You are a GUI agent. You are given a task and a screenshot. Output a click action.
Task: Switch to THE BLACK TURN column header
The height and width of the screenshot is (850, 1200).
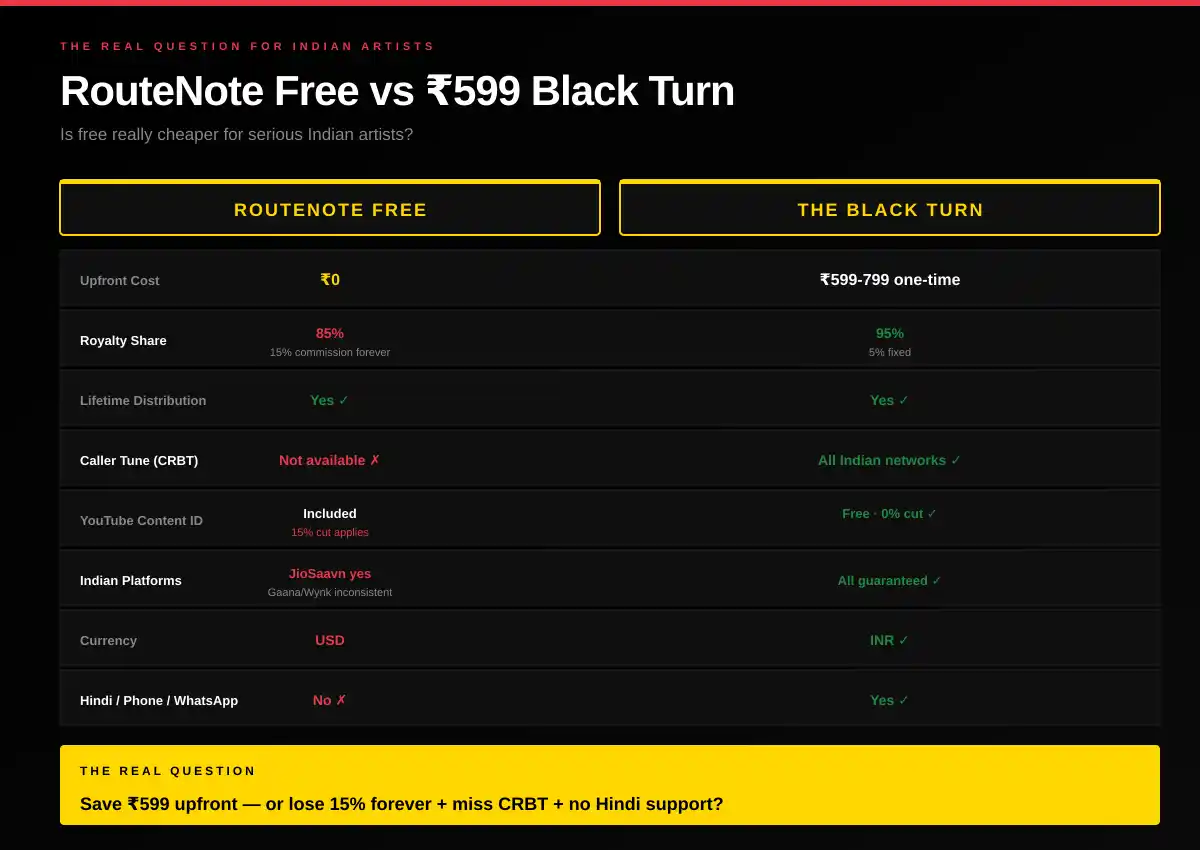coord(889,208)
